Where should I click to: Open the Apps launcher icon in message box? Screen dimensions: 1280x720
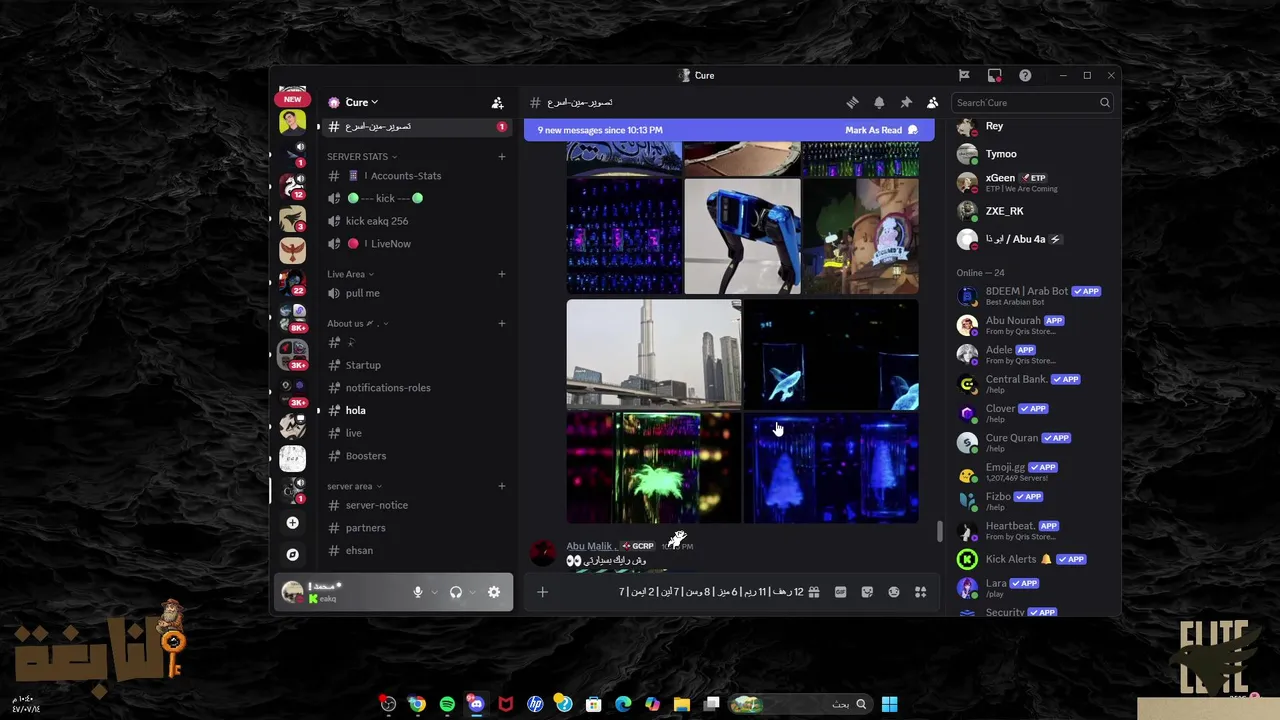tap(920, 592)
